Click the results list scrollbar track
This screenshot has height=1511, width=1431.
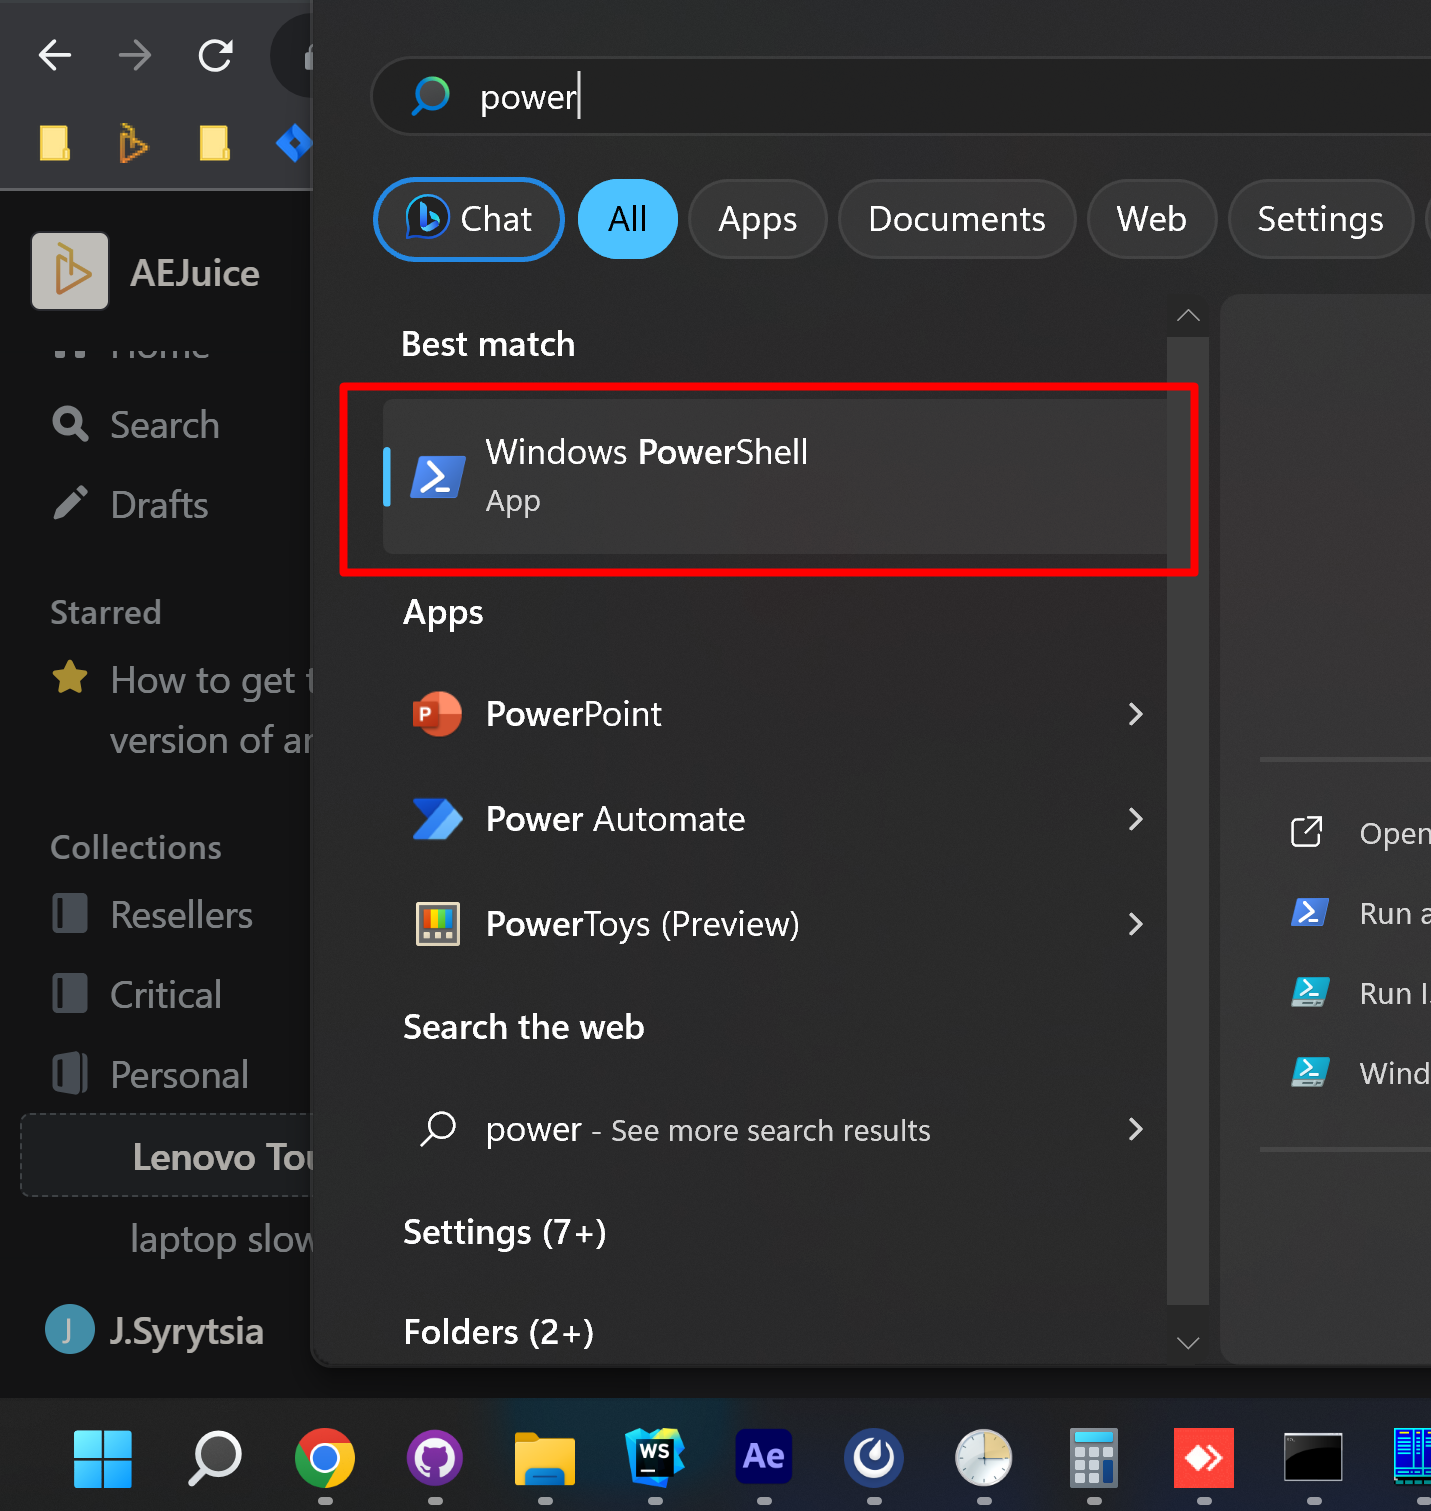pos(1188,820)
